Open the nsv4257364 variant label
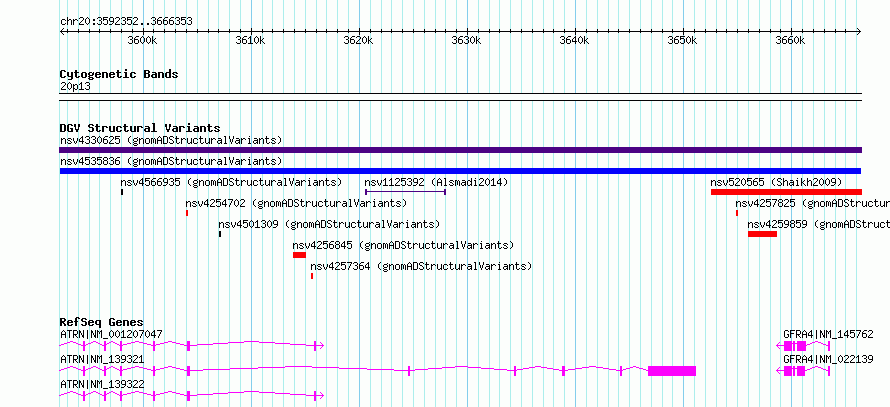The height and width of the screenshot is (407, 890). [x=421, y=266]
